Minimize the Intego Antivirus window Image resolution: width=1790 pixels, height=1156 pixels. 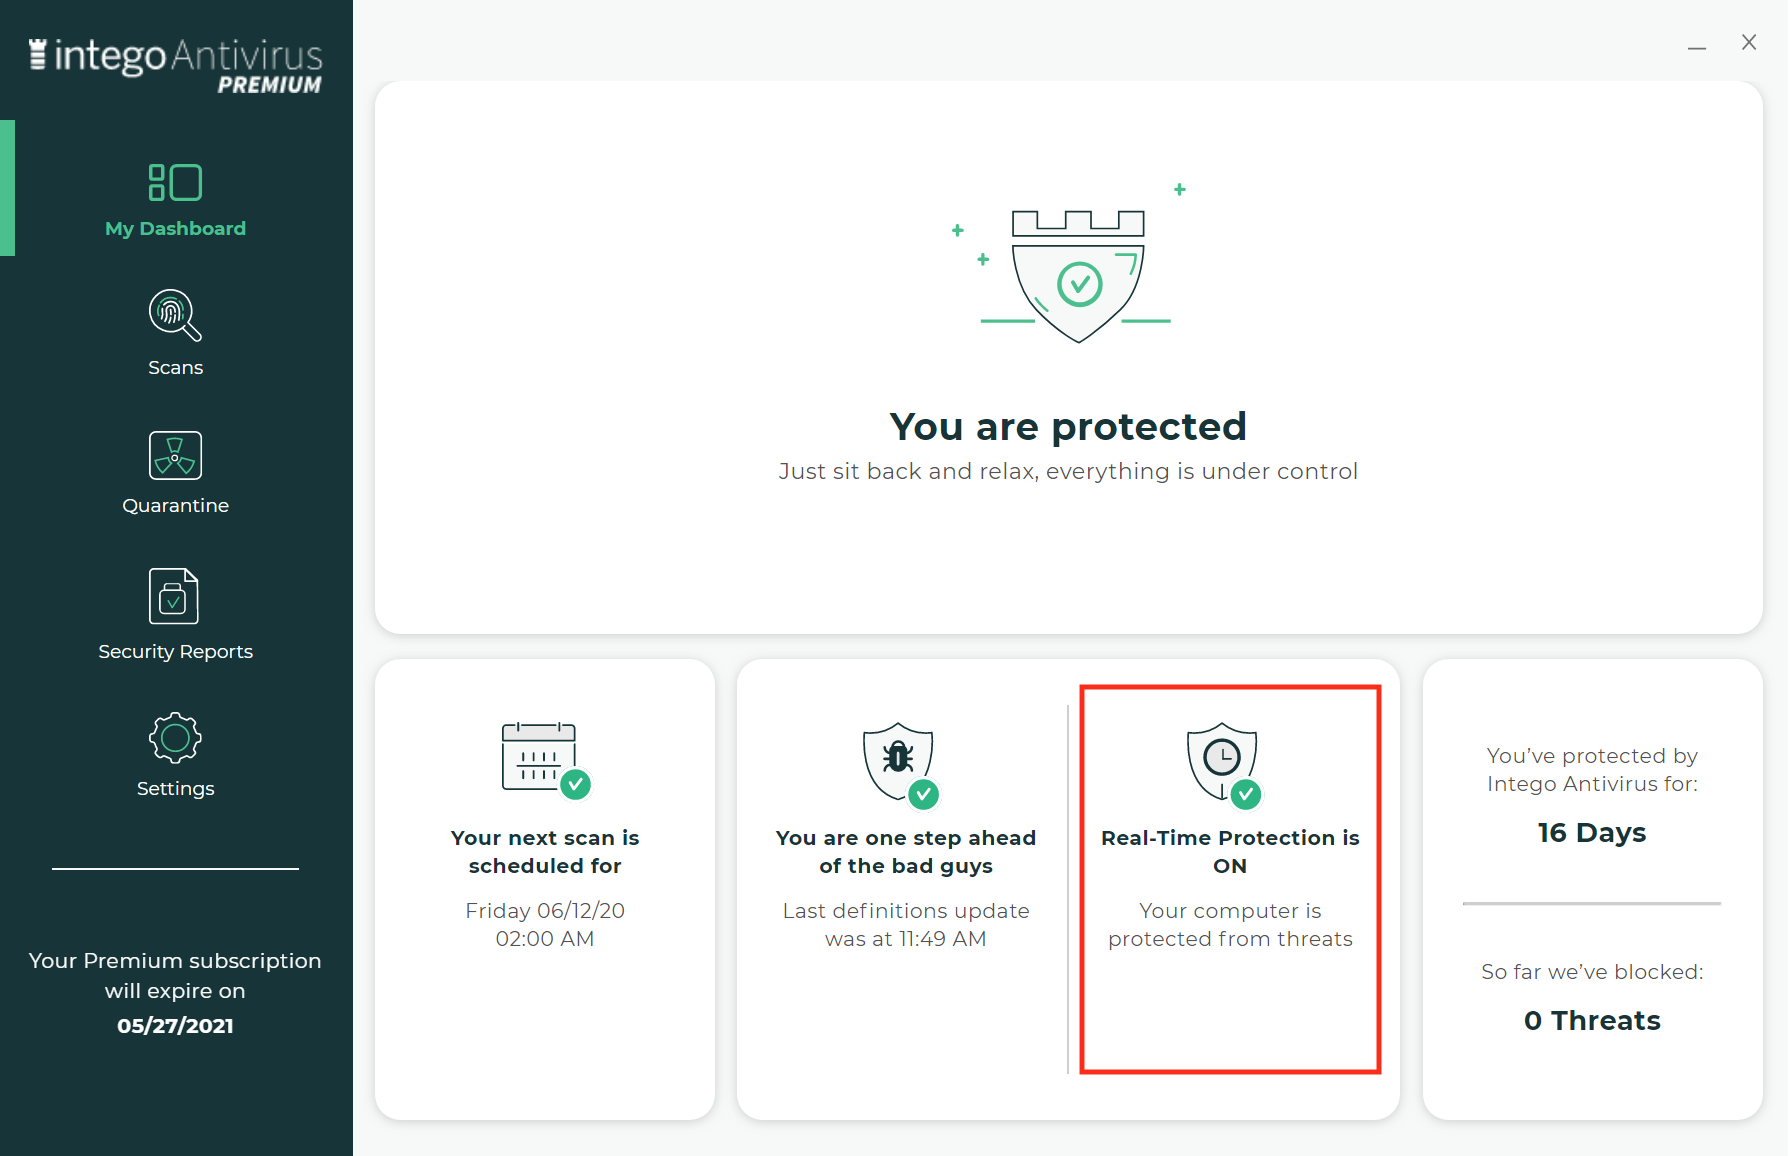(x=1697, y=46)
